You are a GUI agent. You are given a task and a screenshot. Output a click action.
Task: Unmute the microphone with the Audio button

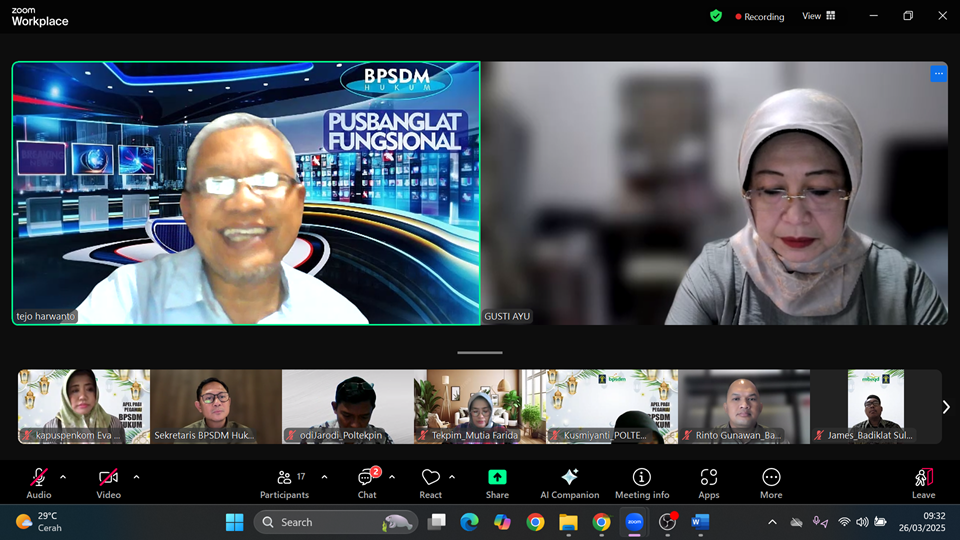[39, 483]
